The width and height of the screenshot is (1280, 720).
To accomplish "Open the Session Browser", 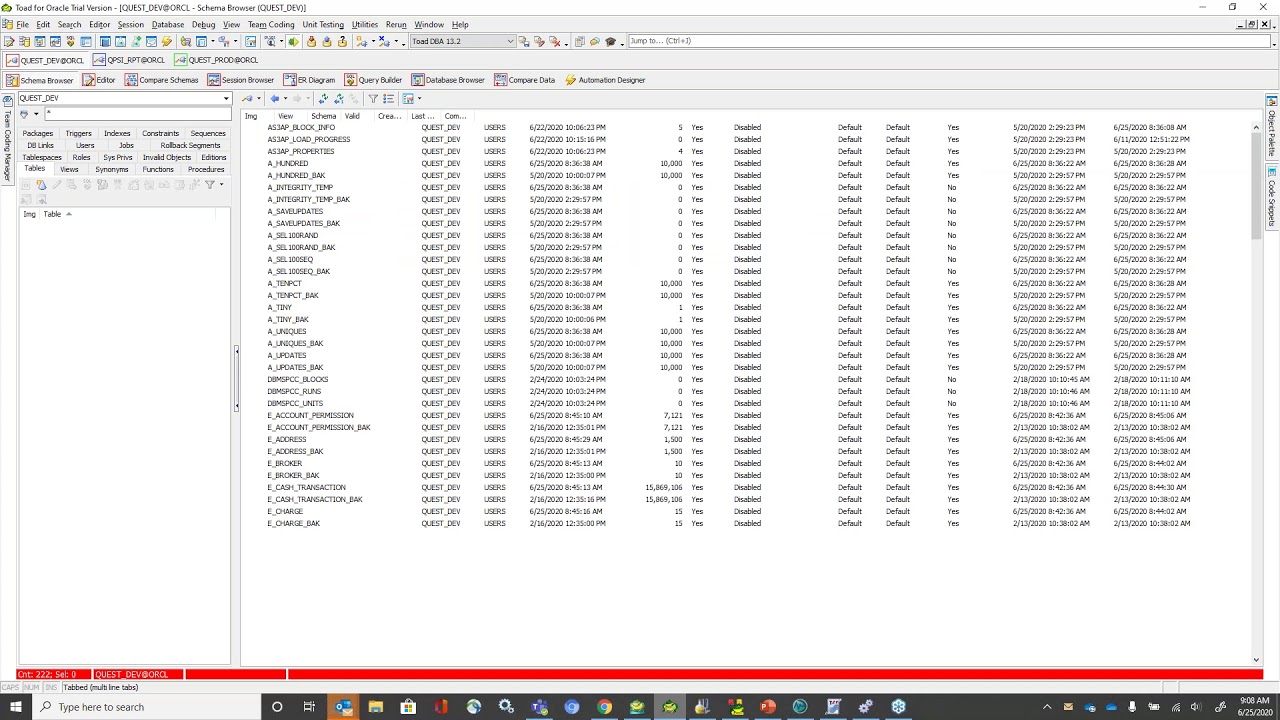I will click(x=241, y=80).
